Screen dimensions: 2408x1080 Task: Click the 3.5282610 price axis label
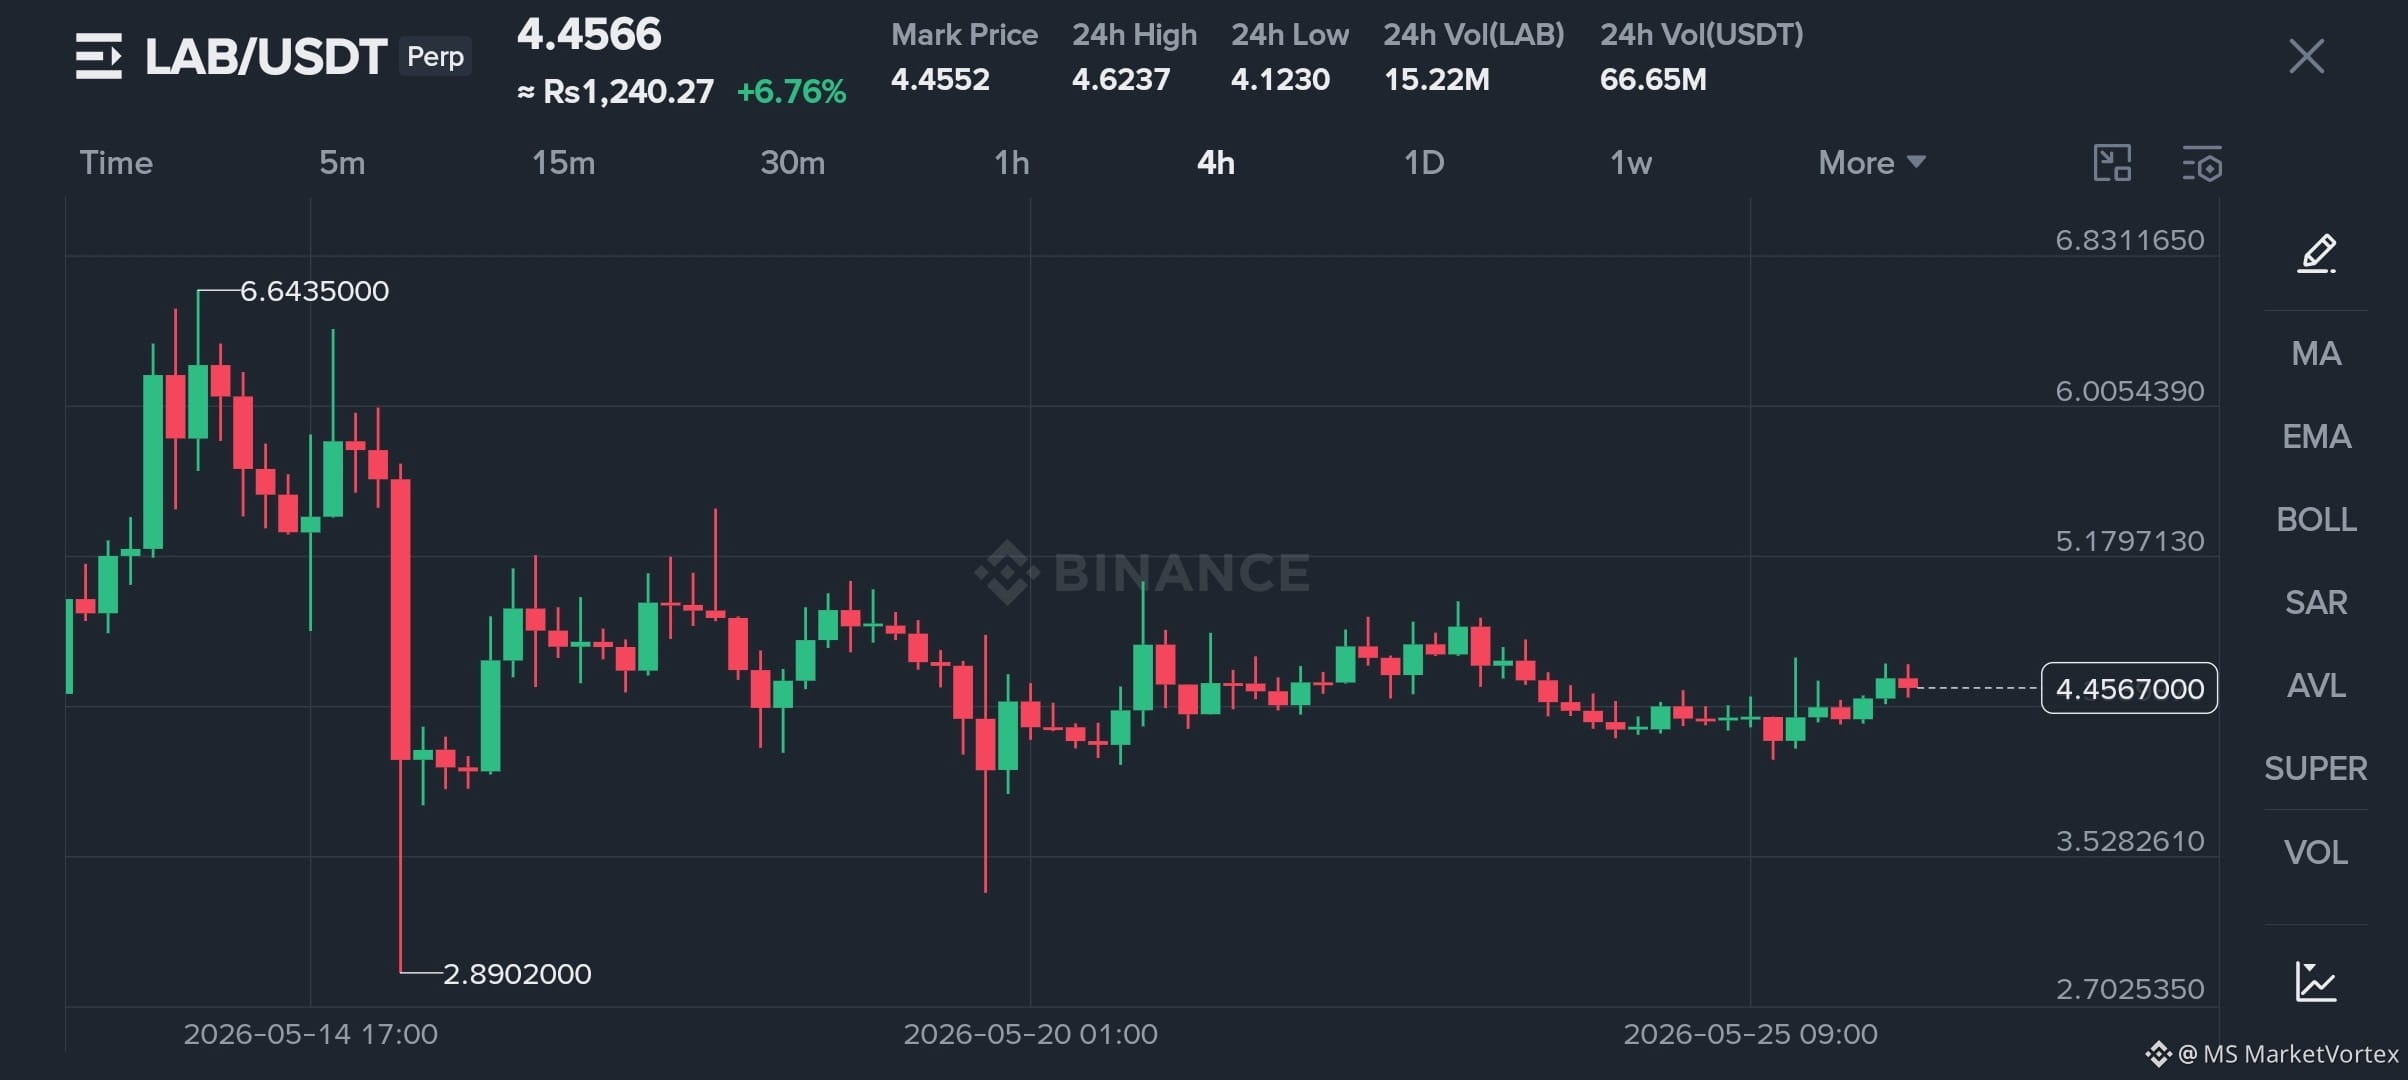point(2130,841)
